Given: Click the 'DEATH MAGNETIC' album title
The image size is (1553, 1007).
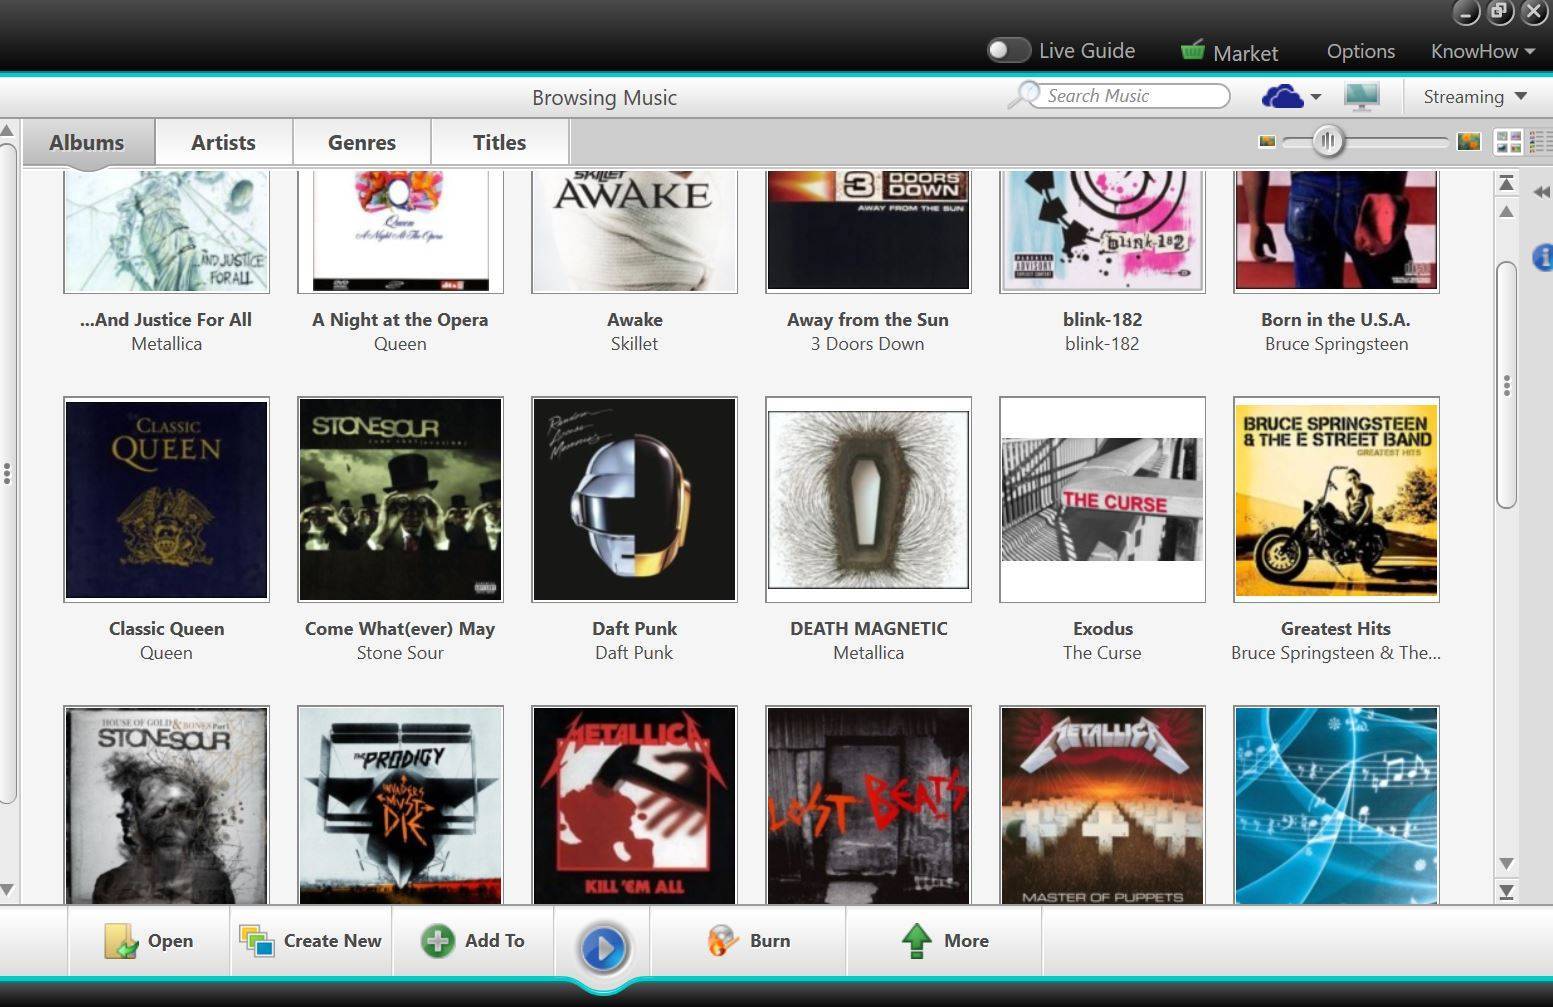Looking at the screenshot, I should coord(868,629).
